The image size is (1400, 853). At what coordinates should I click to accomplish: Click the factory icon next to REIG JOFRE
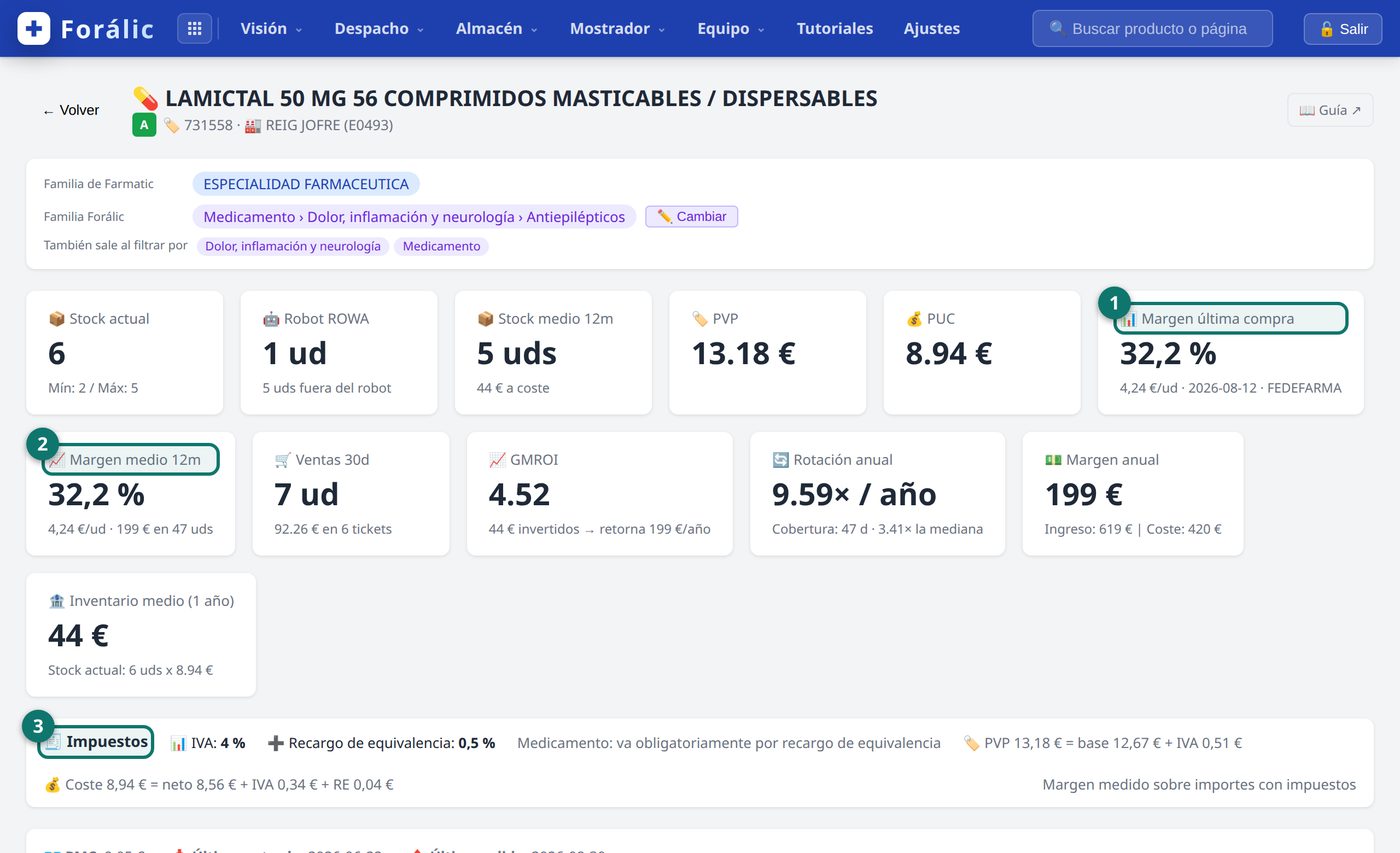pyautogui.click(x=252, y=125)
